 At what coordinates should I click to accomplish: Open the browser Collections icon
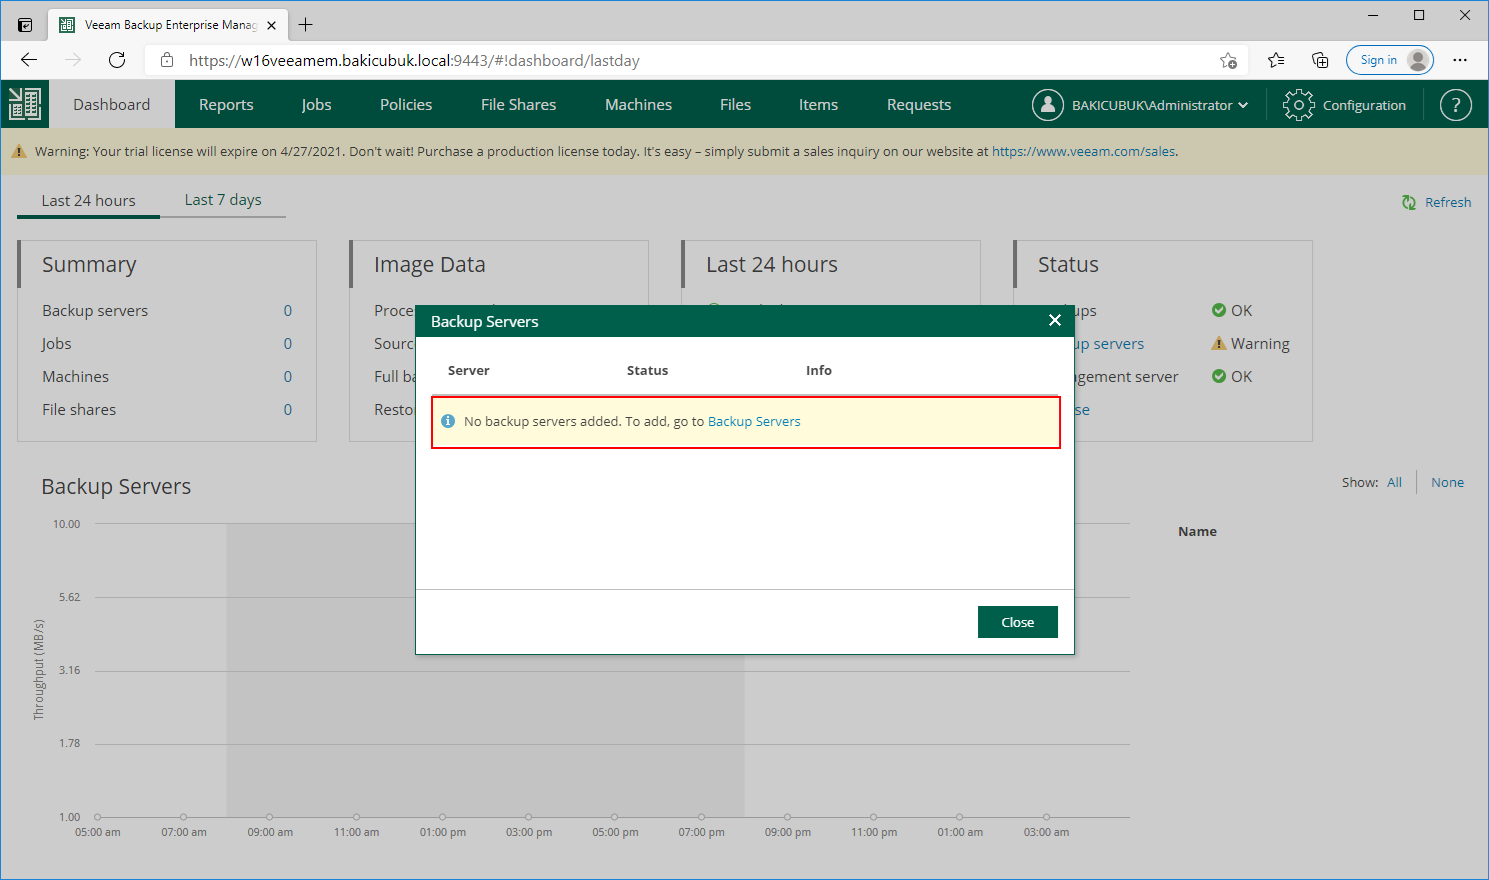[x=1320, y=60]
